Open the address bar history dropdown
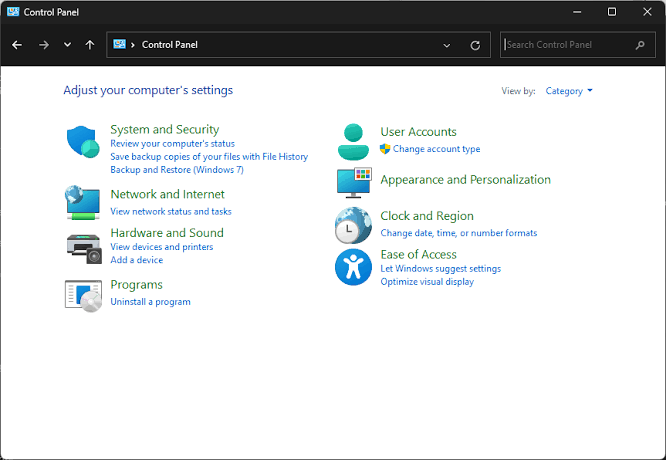 tap(446, 45)
